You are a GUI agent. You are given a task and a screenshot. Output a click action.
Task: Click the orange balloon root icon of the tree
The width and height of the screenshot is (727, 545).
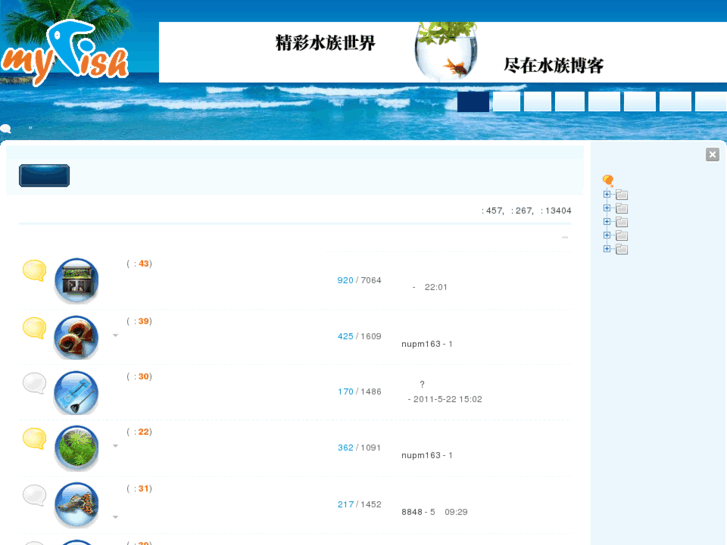click(x=608, y=180)
